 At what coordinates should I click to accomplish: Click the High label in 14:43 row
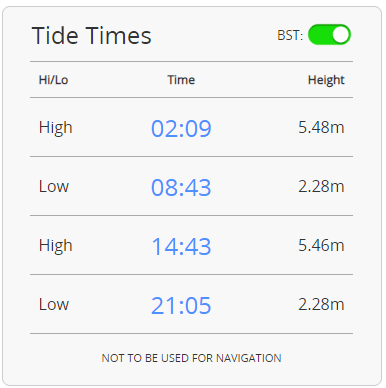[56, 246]
